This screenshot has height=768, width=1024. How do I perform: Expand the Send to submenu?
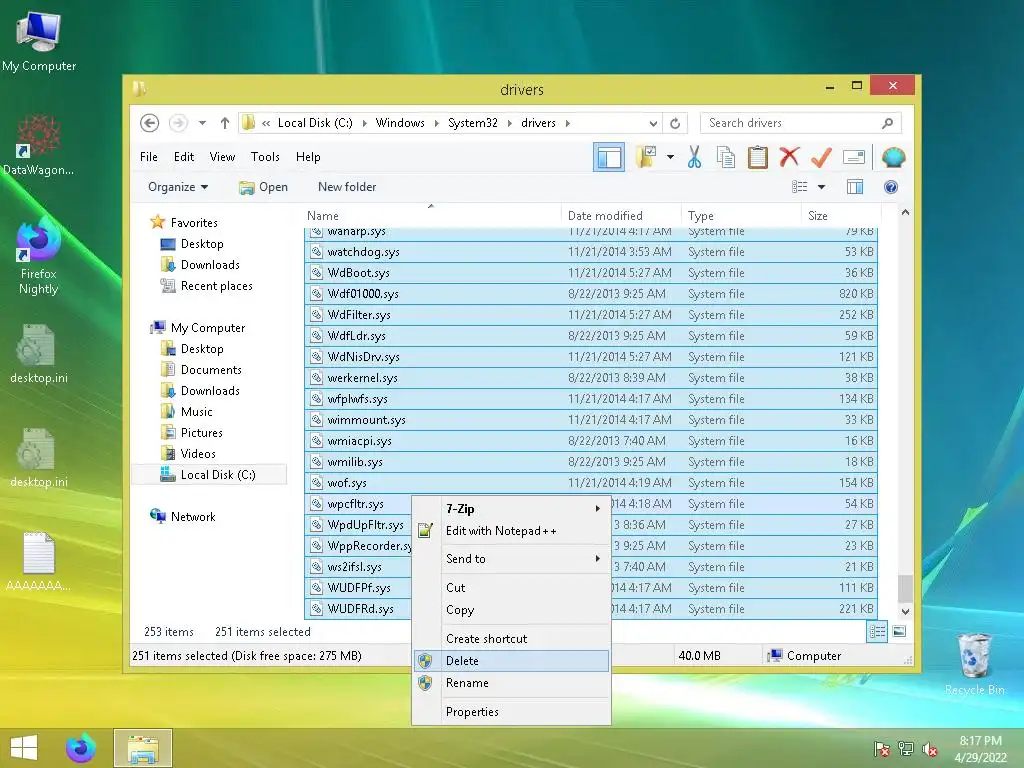click(x=511, y=559)
